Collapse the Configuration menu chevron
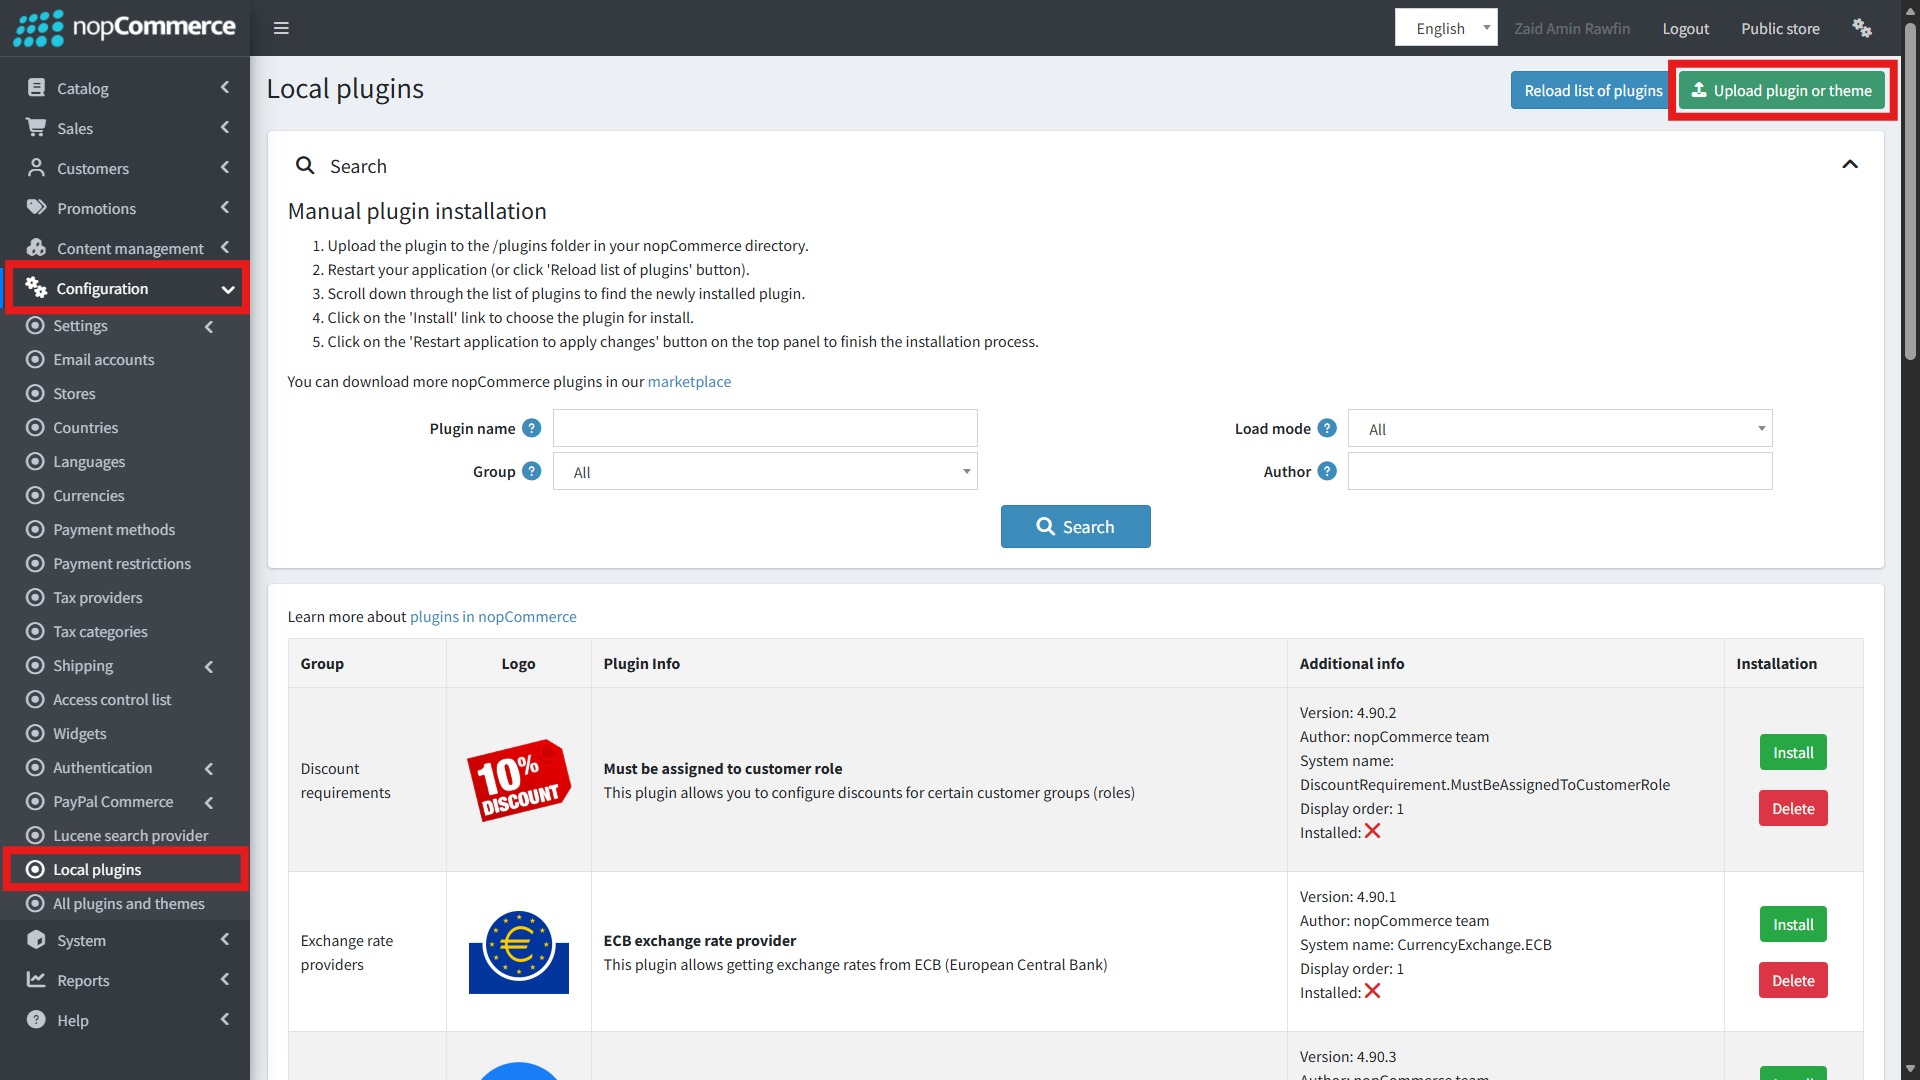The image size is (1920, 1080). pyautogui.click(x=228, y=289)
